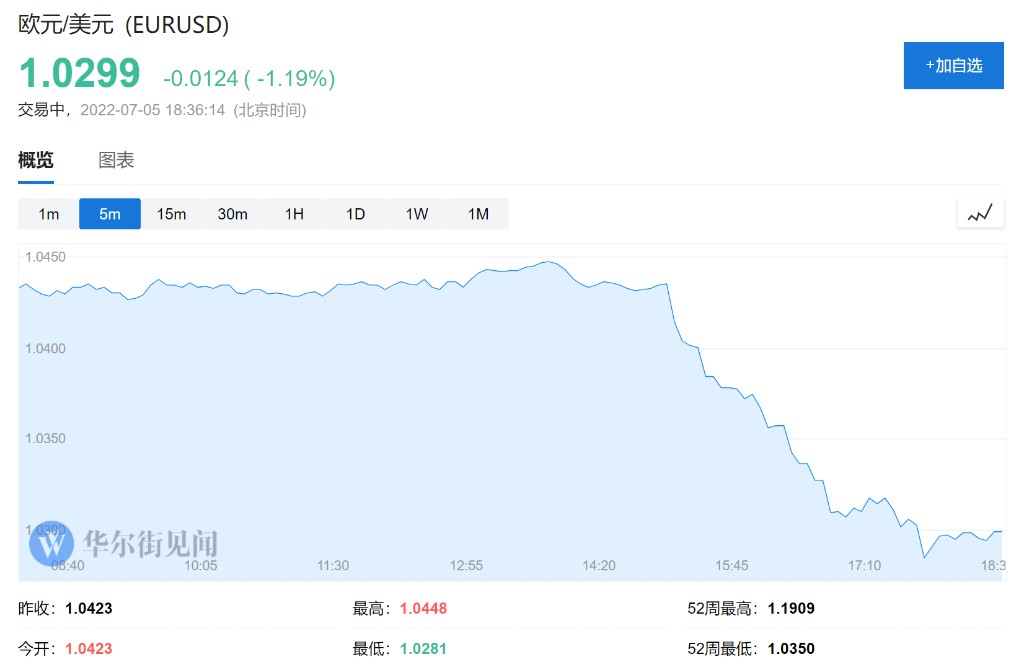Select the 5m time interval
1024x666 pixels.
pyautogui.click(x=110, y=214)
